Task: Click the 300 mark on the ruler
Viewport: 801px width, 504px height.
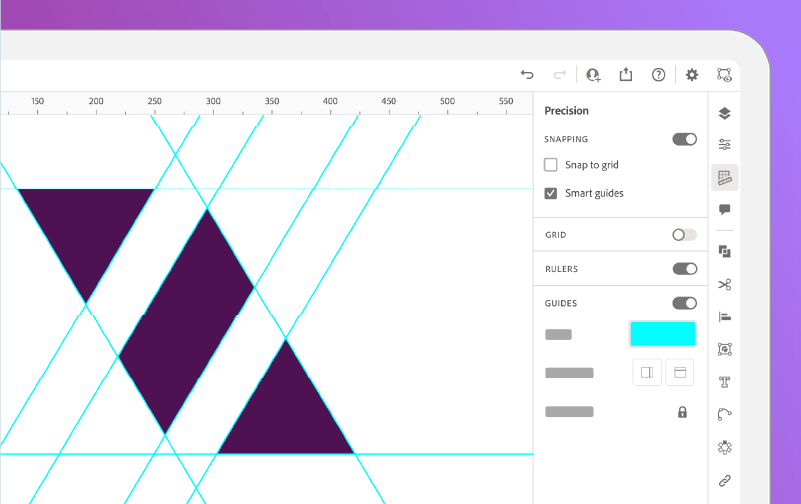Action: tap(213, 102)
